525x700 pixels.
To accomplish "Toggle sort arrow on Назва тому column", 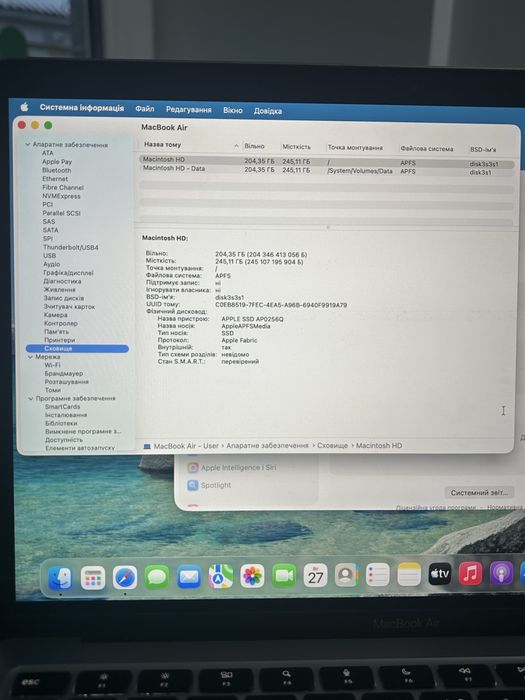I will tap(236, 146).
